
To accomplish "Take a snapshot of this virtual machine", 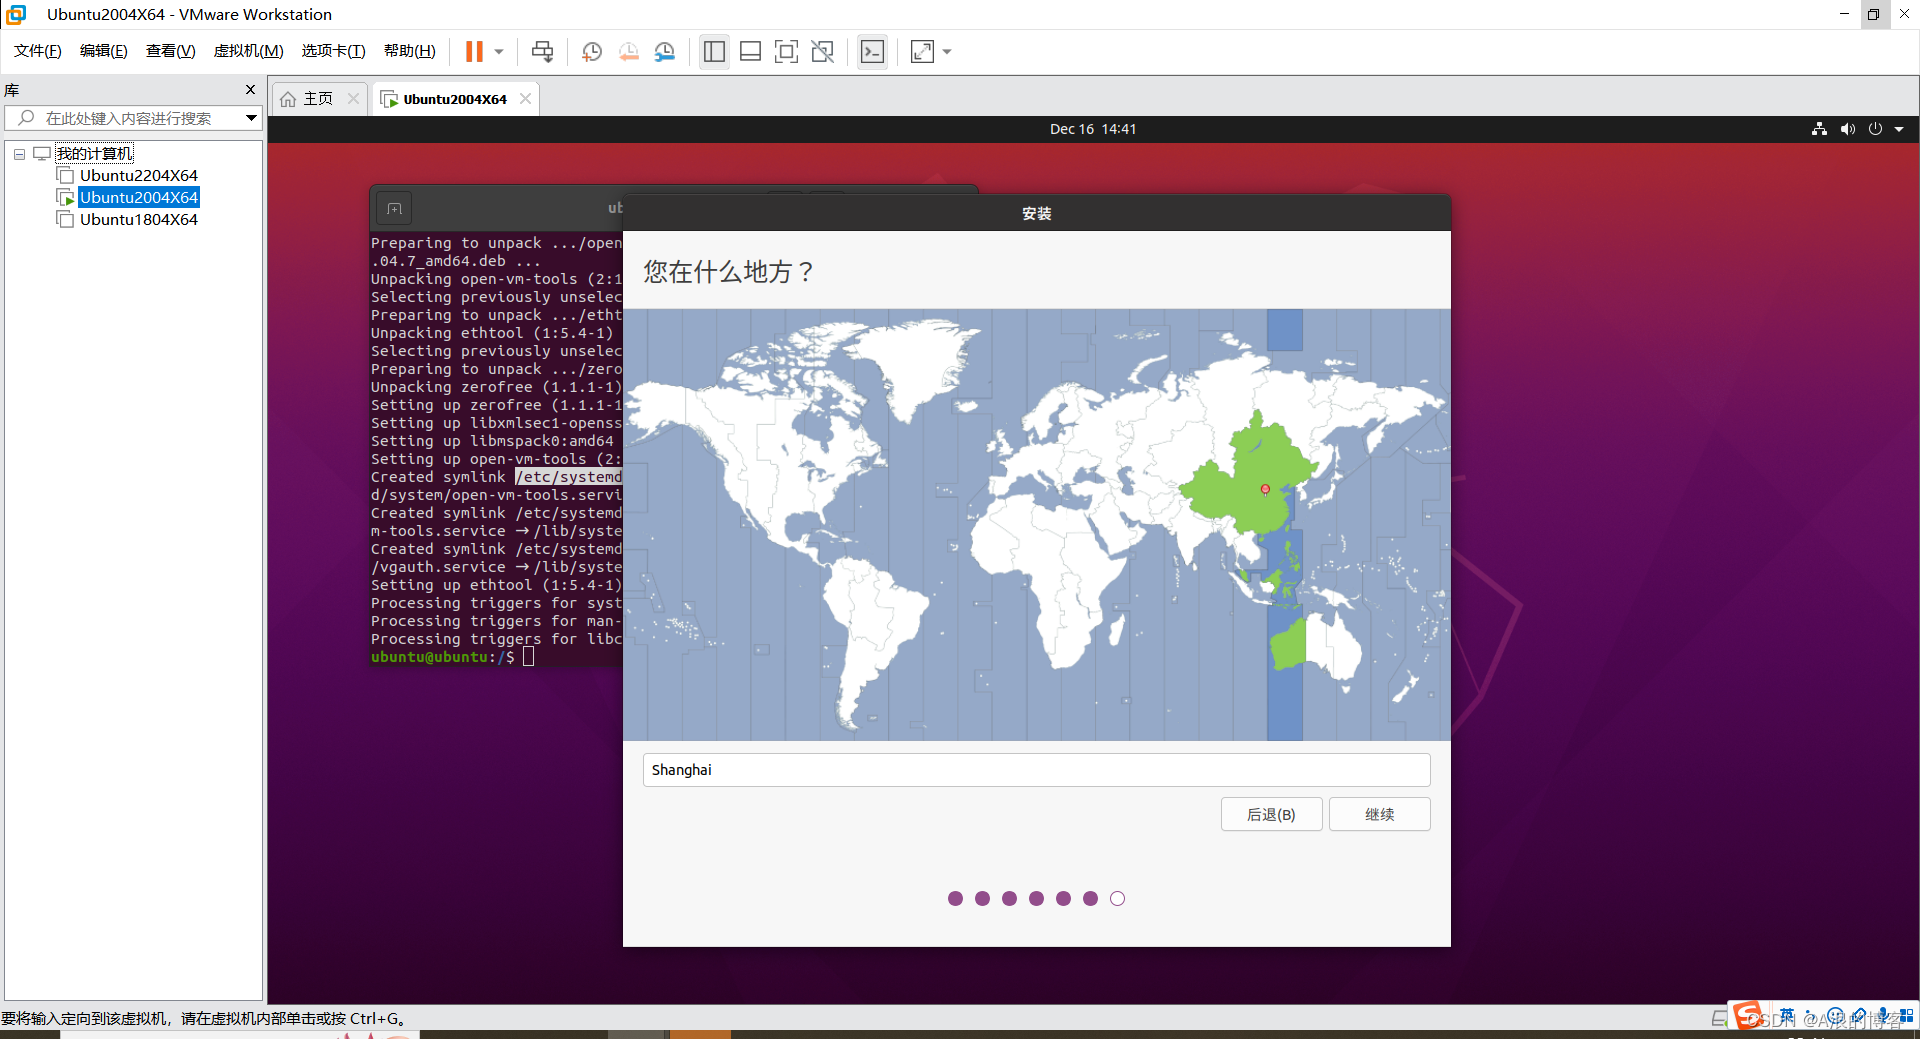I will [592, 52].
